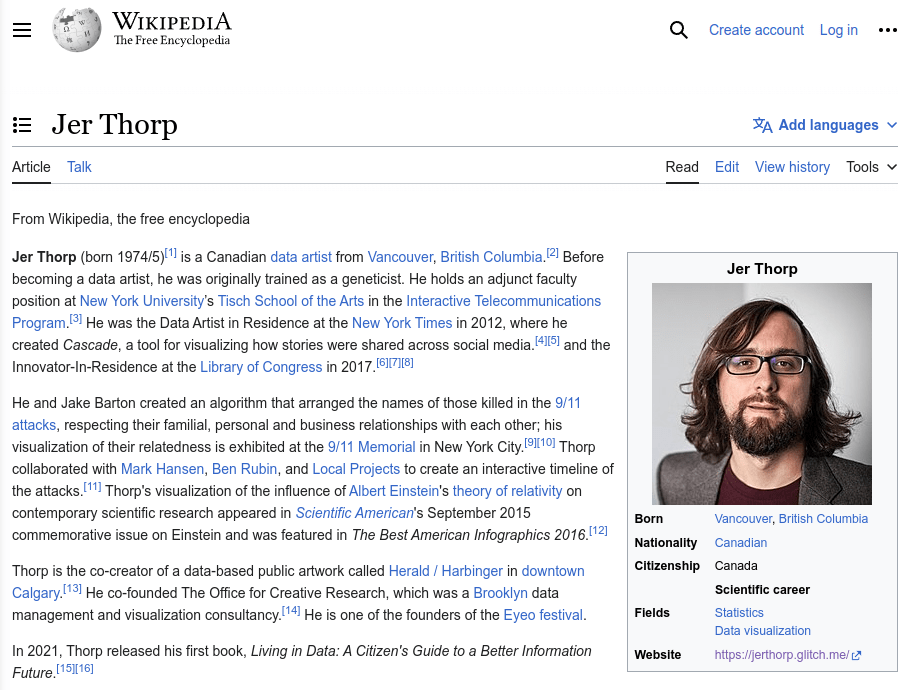Click citation reference [11]
This screenshot has height=690, width=912.
click(x=92, y=486)
